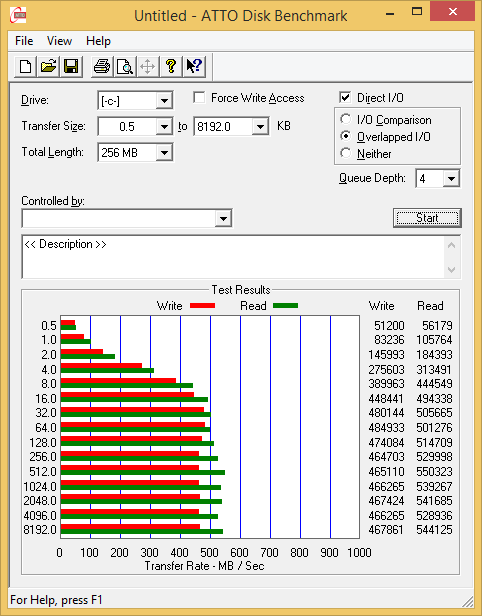
Task: Click the New document toolbar icon
Action: pyautogui.click(x=26, y=66)
